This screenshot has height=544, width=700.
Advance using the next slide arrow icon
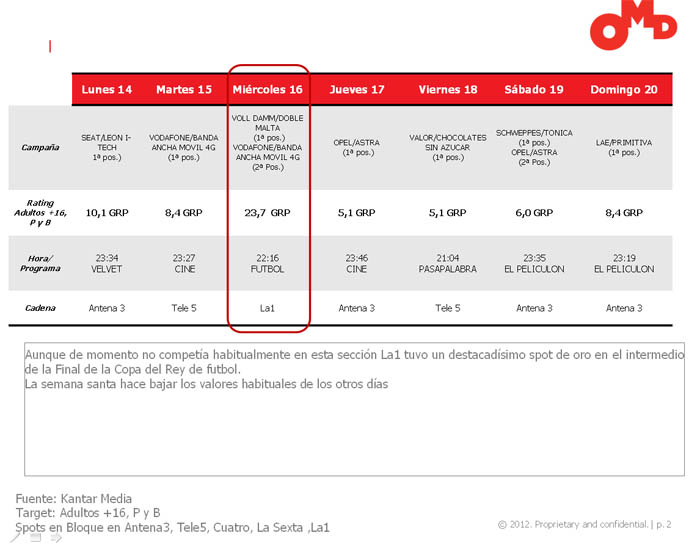click(x=56, y=538)
